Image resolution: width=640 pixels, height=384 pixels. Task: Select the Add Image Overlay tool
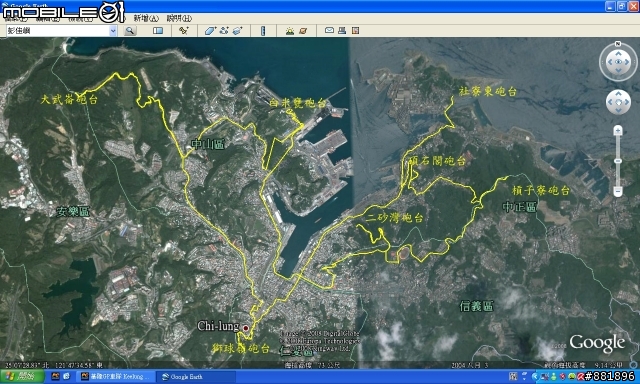pos(238,31)
